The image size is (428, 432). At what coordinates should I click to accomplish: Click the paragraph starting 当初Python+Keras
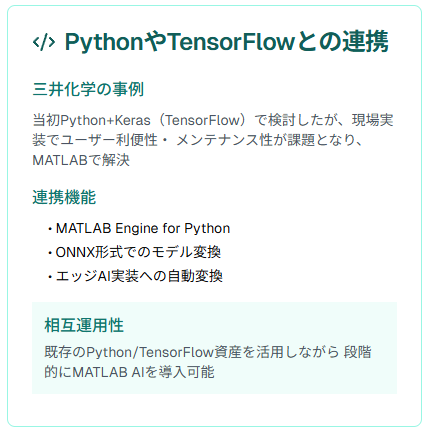point(213,140)
